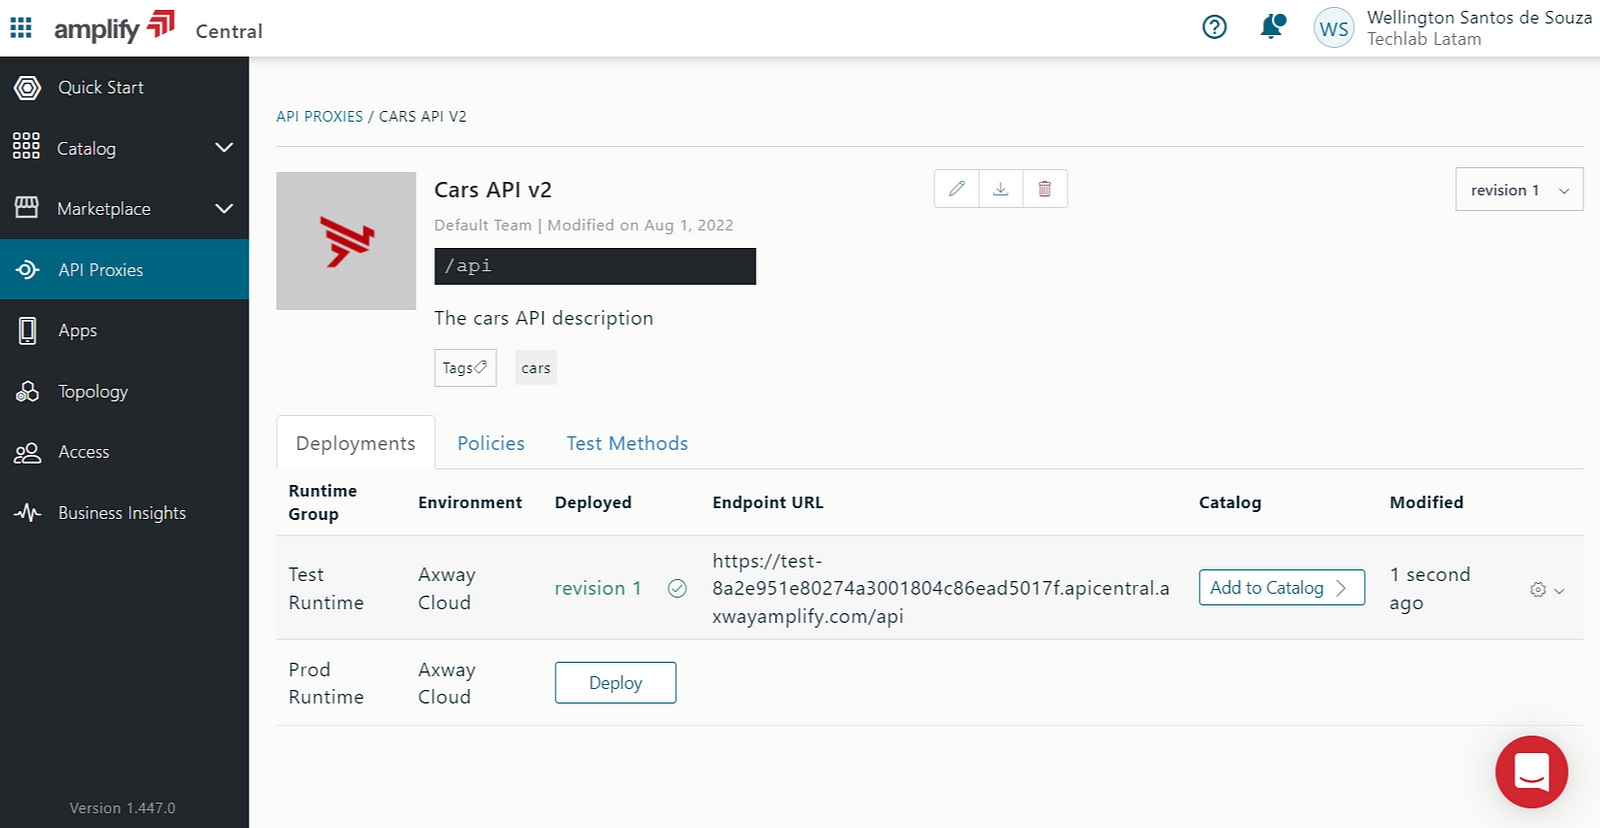Open Business Insights in the sidebar

(x=122, y=513)
